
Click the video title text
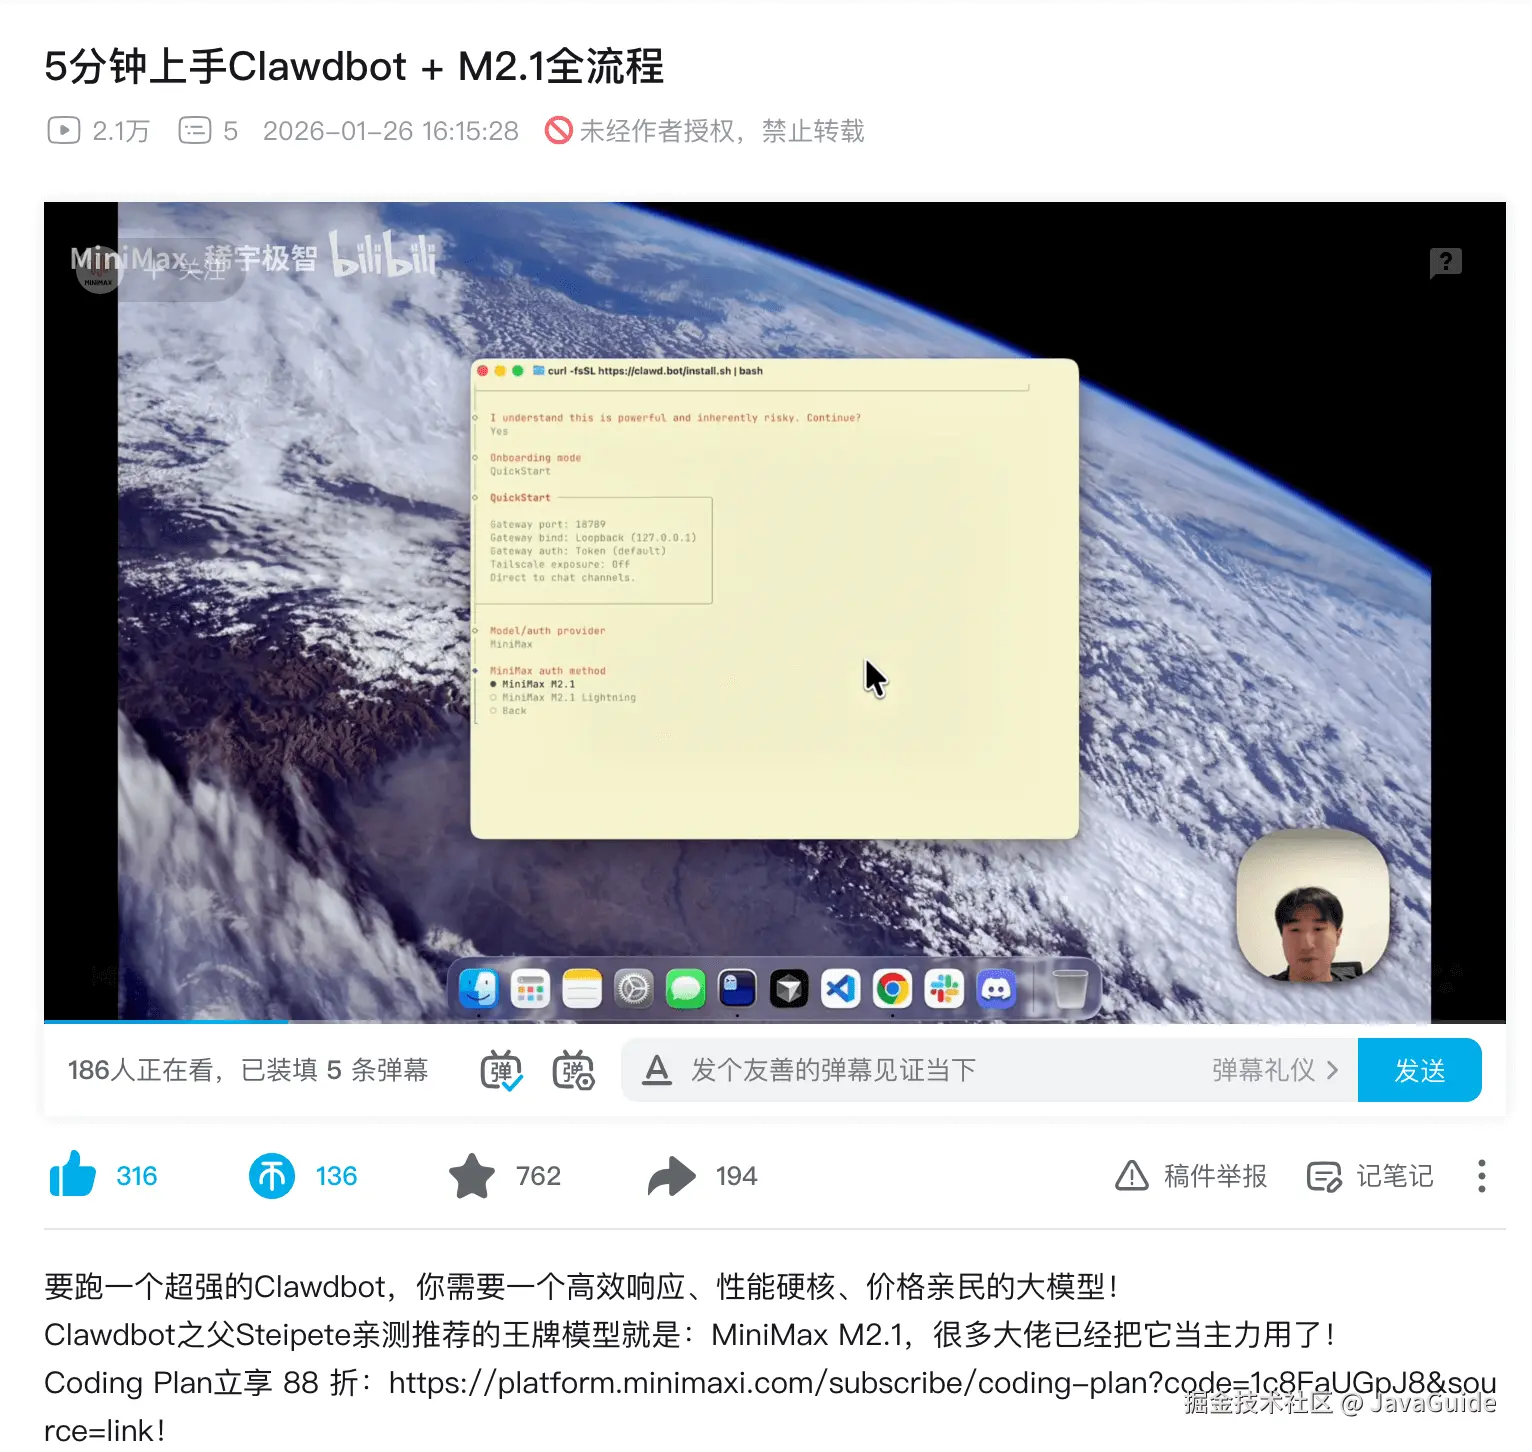click(354, 67)
